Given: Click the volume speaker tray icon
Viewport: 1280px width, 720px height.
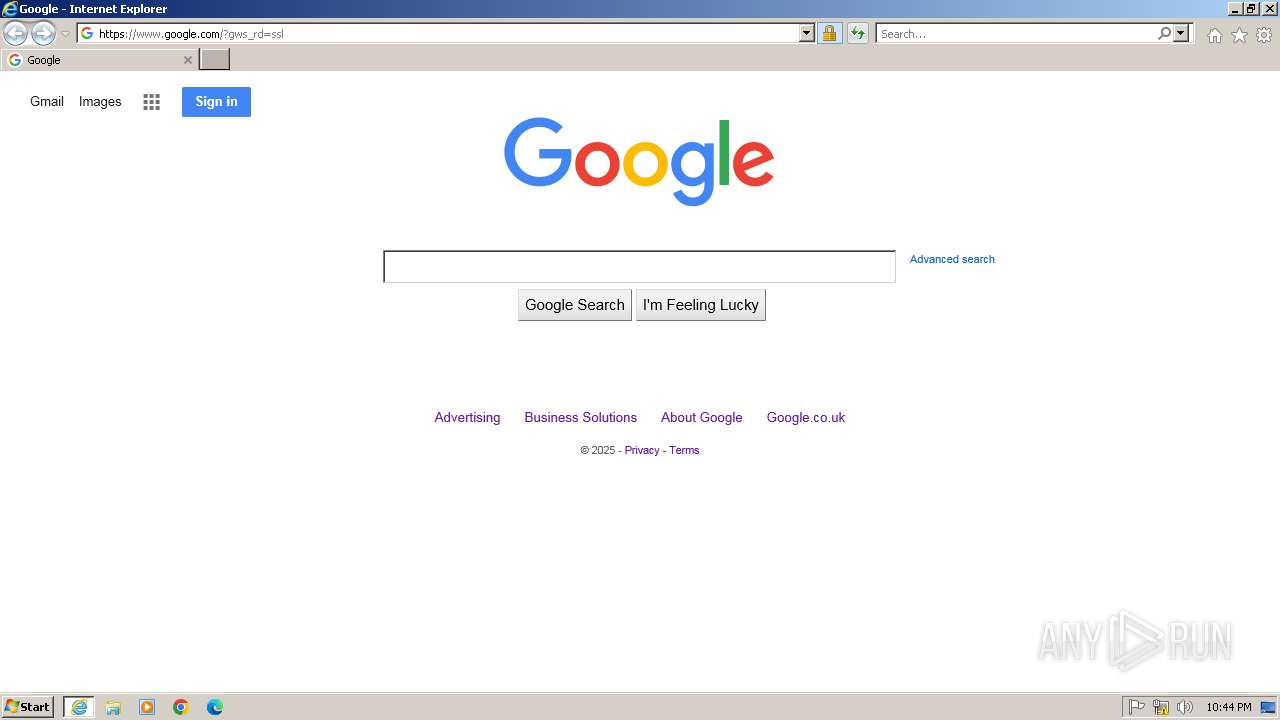Looking at the screenshot, I should pyautogui.click(x=1185, y=707).
